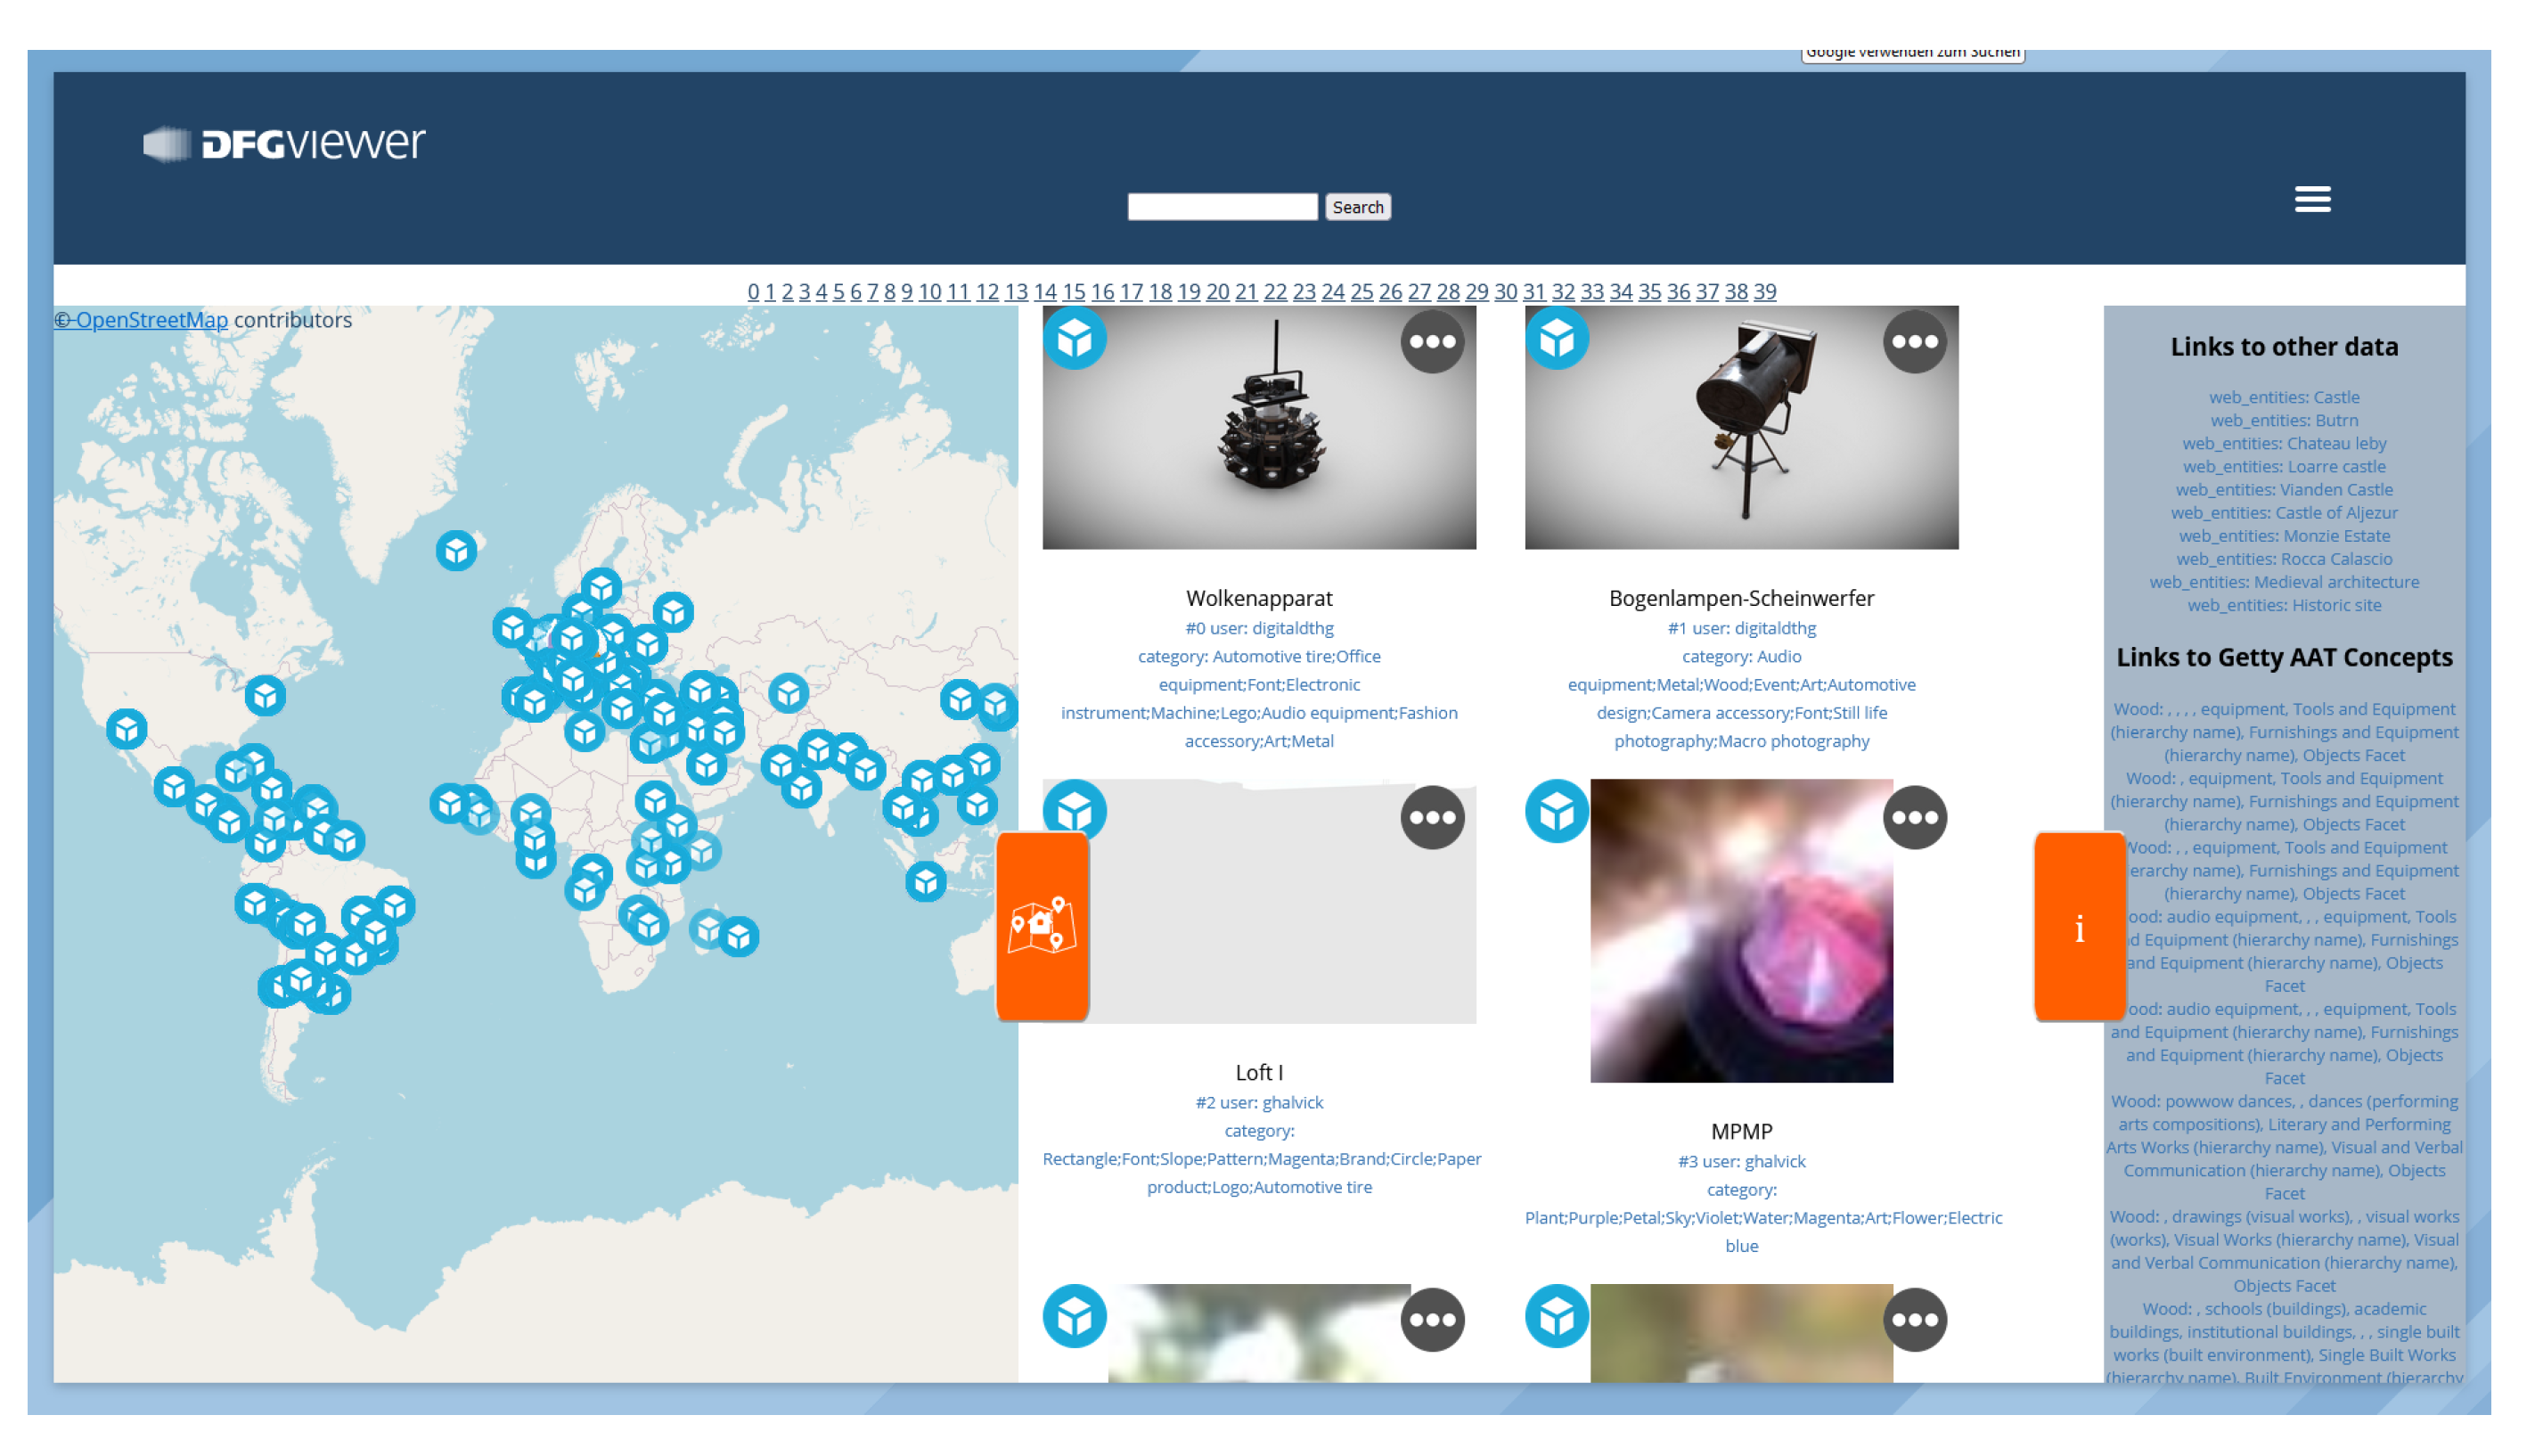Viewport: 2535px width, 1456px height.
Task: Open the hamburger menu
Action: pos(2311,199)
